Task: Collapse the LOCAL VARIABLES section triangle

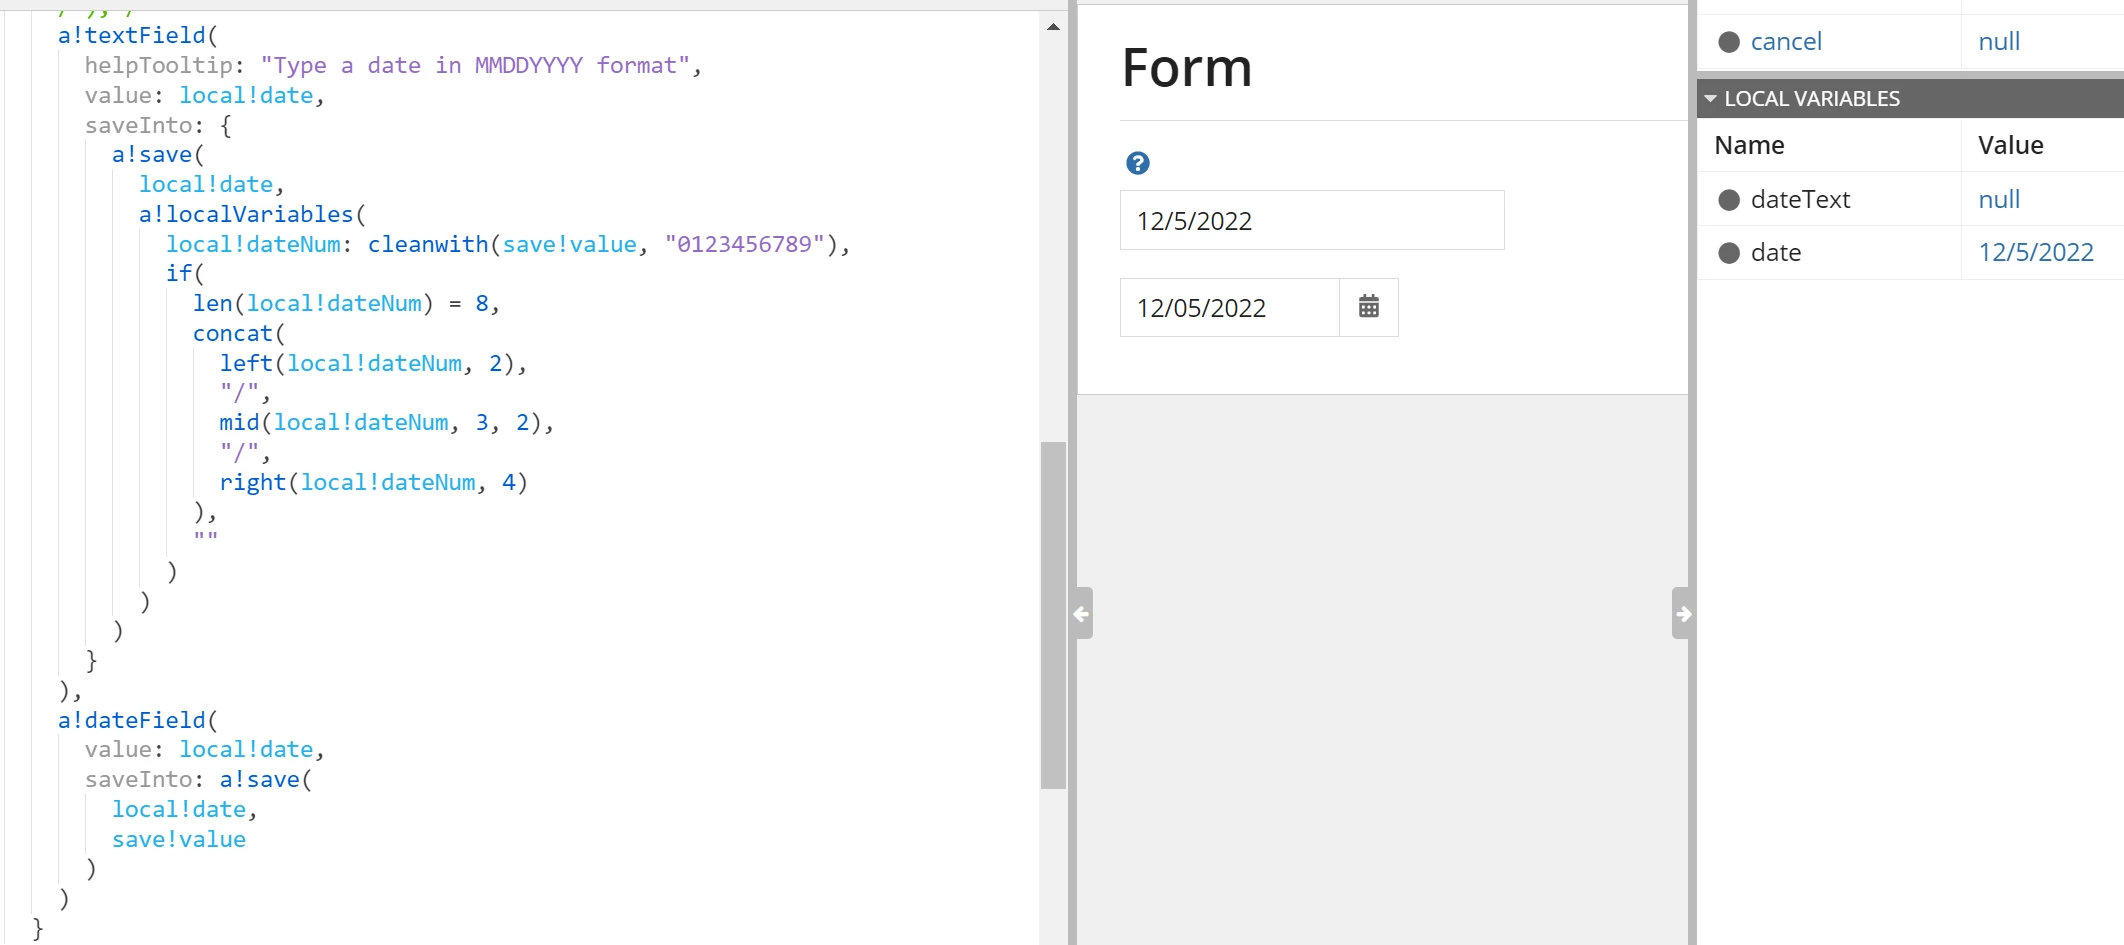Action: [1711, 99]
